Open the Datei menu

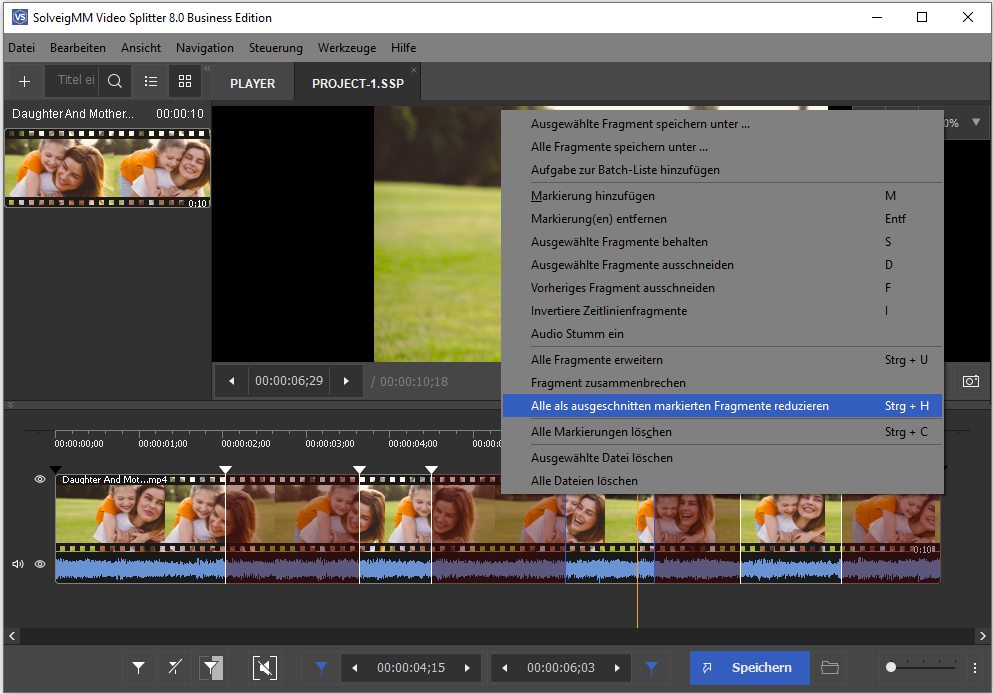22,47
